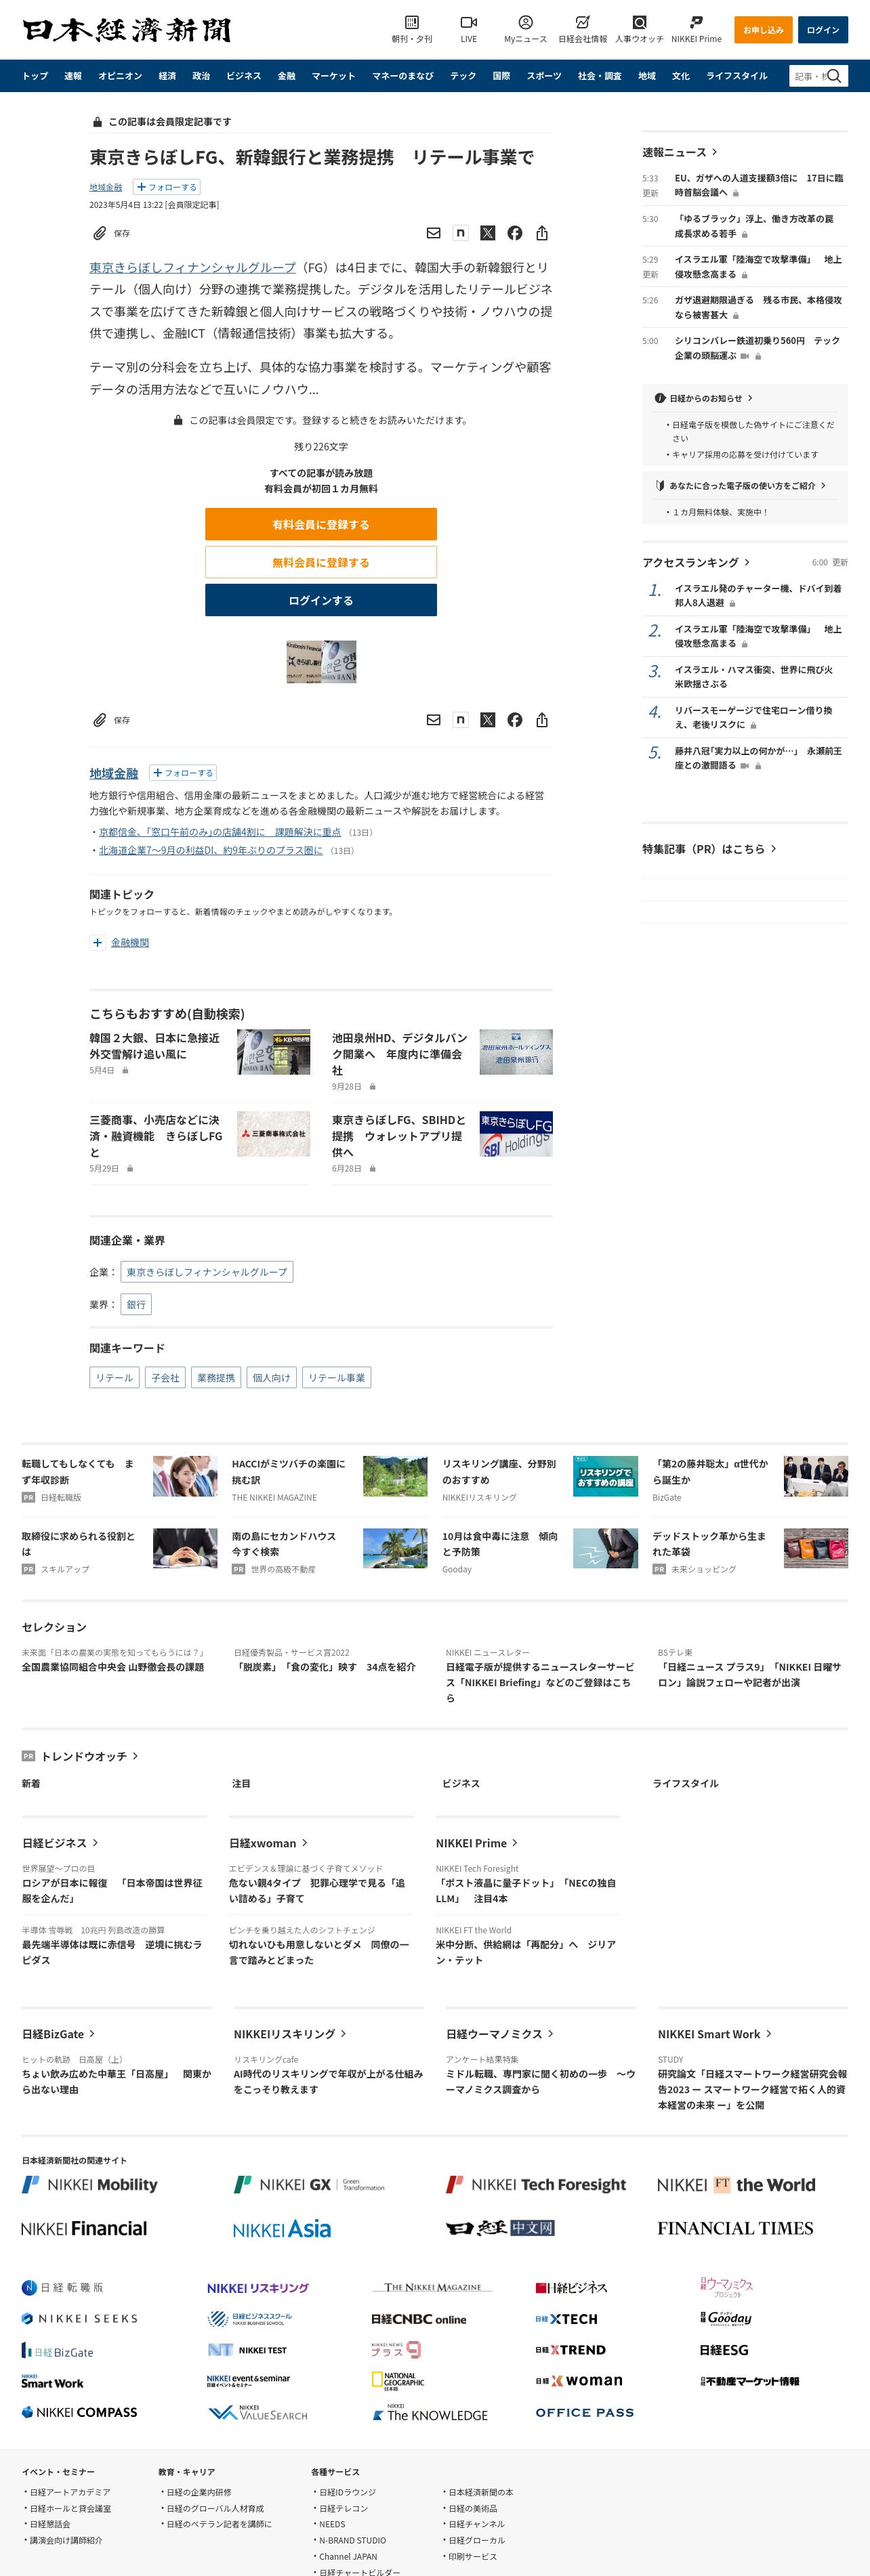Toggle フォローする beside 地域金融 heading
870x2576 pixels.
[183, 773]
